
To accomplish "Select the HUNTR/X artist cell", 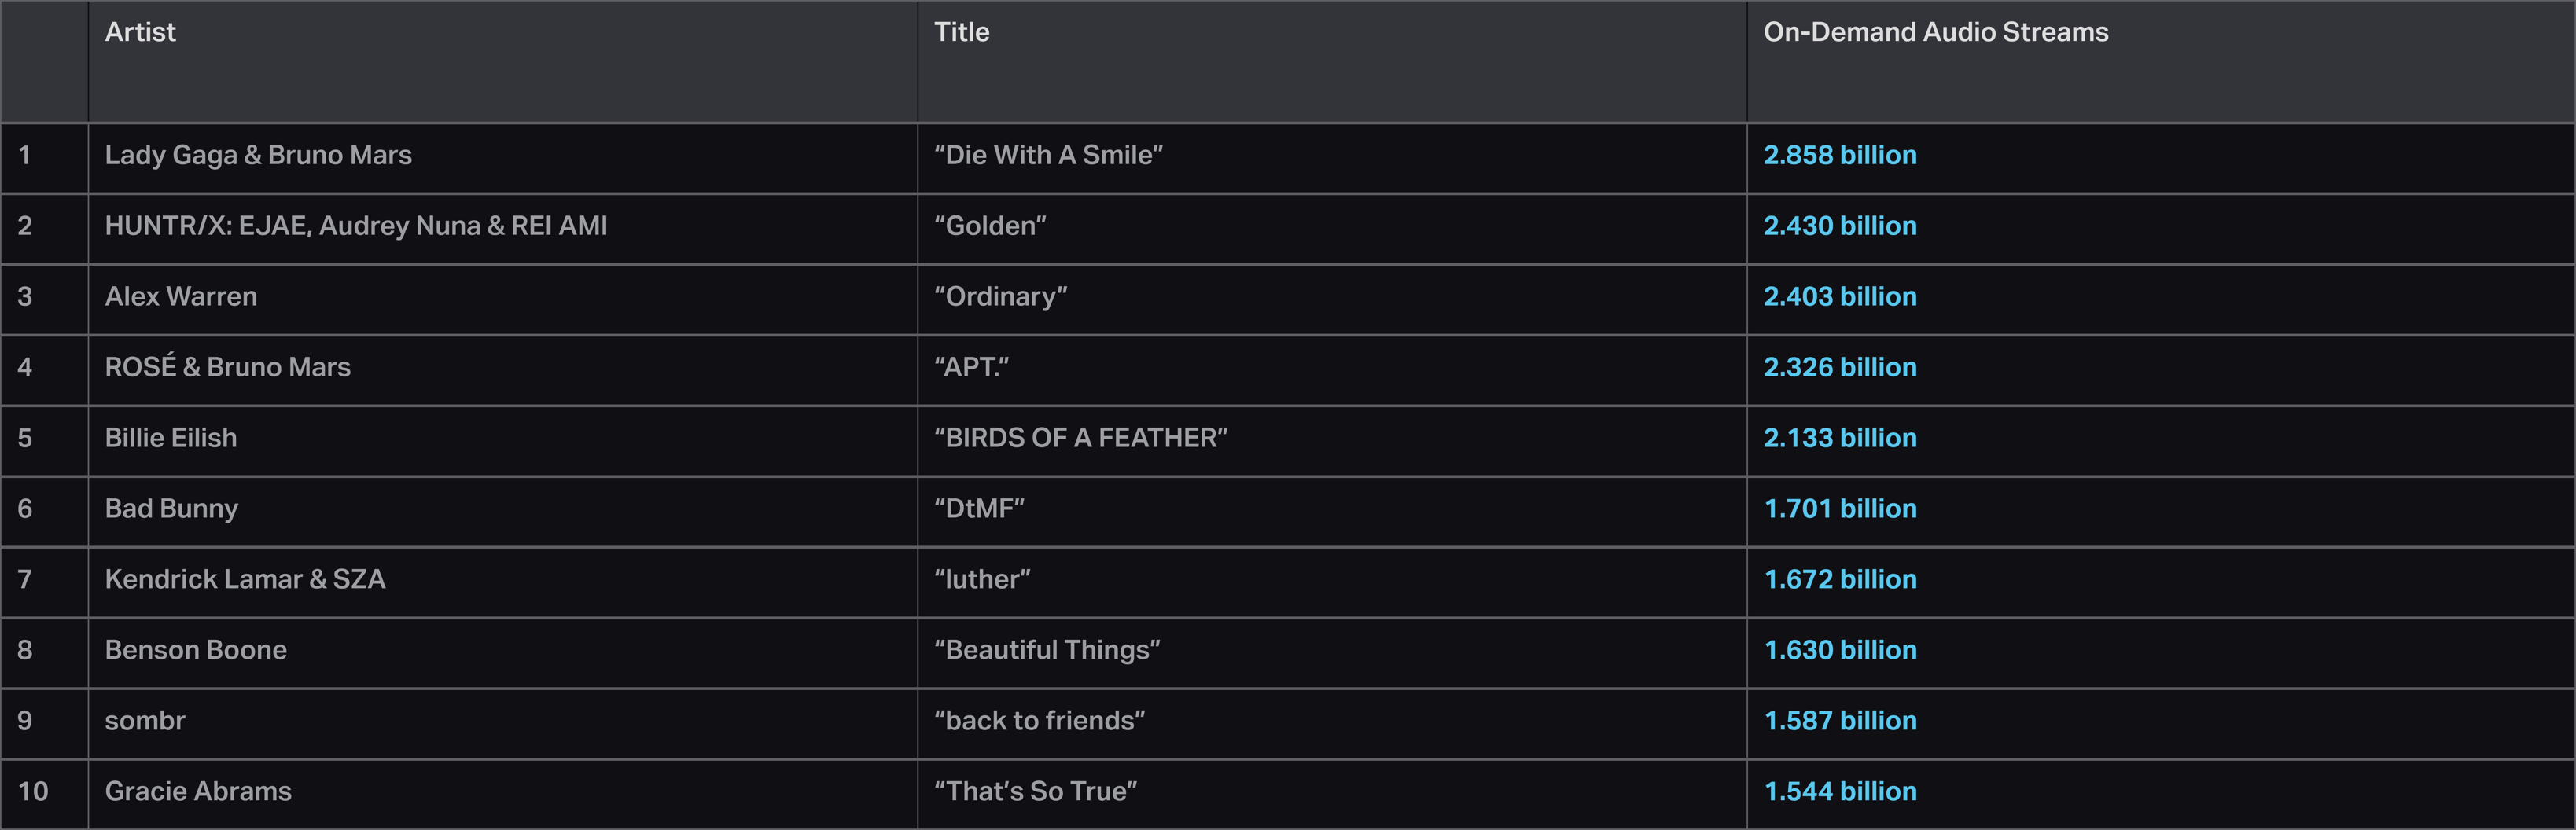I will (355, 226).
